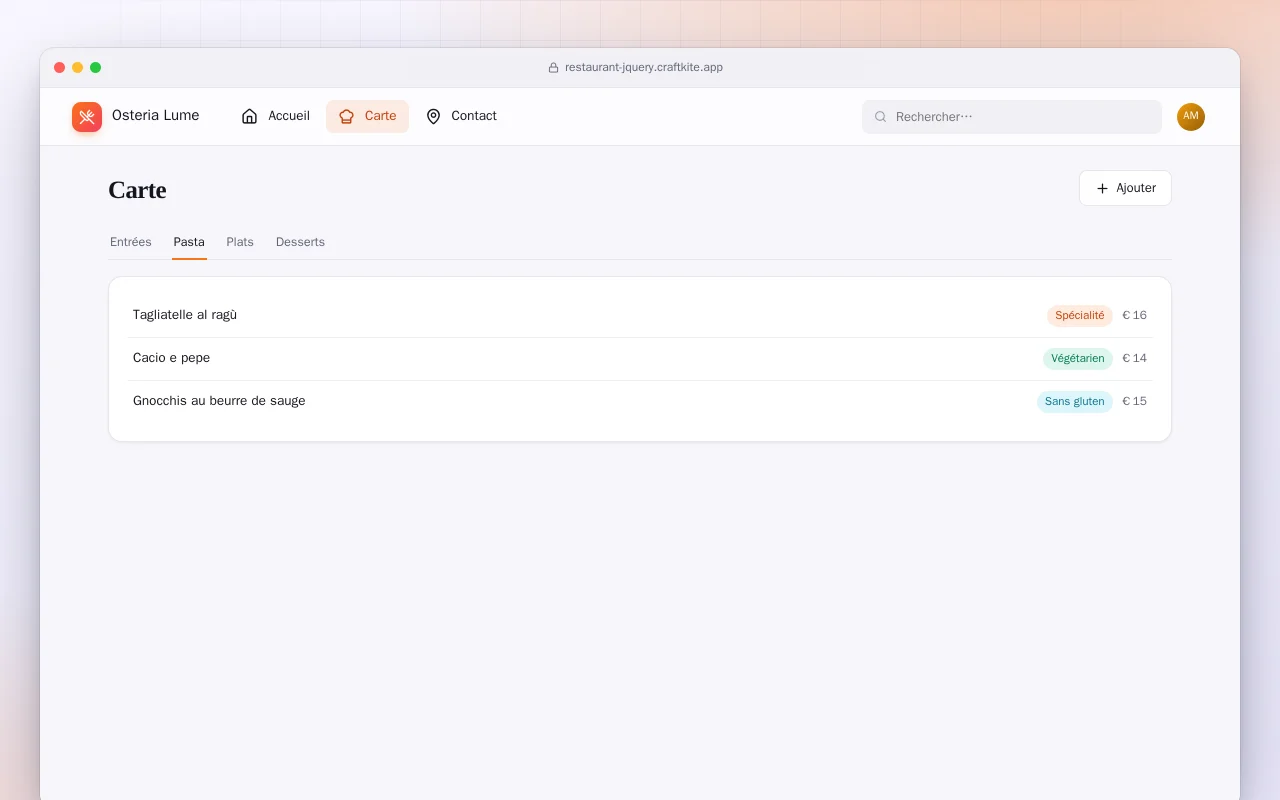Switch to the Entrées tab
The width and height of the screenshot is (1280, 800).
(131, 242)
